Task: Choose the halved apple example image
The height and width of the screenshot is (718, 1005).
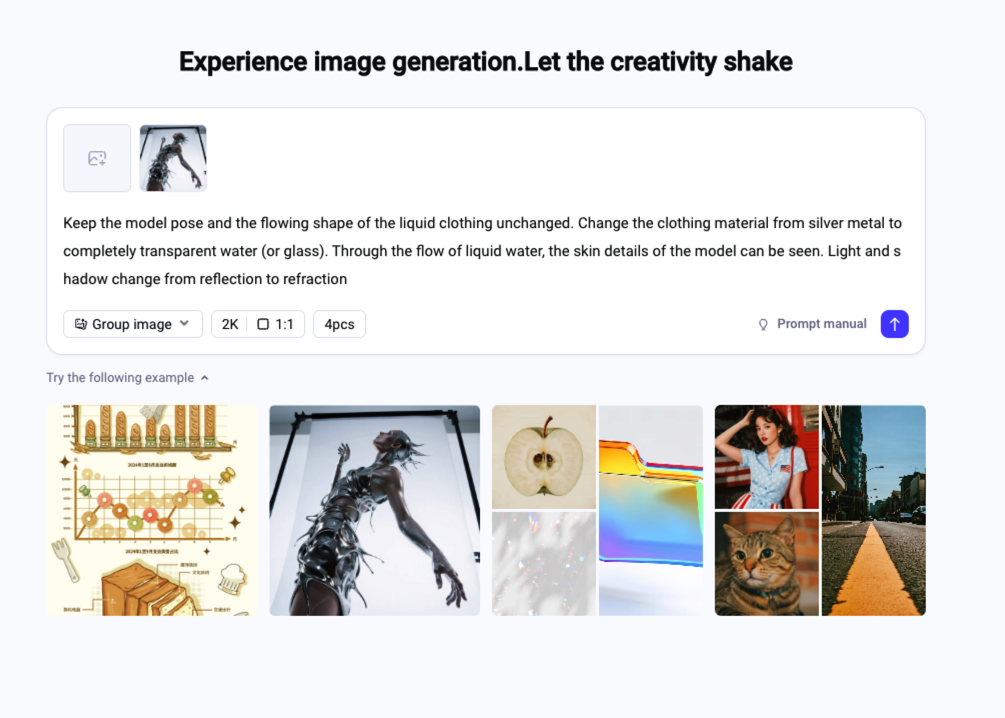Action: [x=543, y=456]
